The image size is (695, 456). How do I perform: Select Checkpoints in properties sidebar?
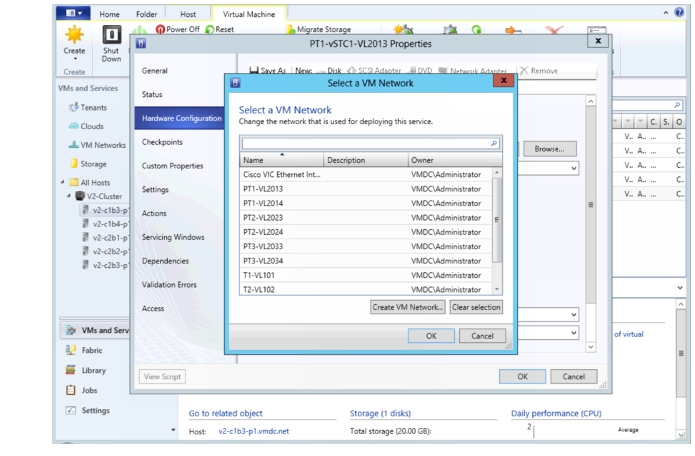(x=162, y=142)
